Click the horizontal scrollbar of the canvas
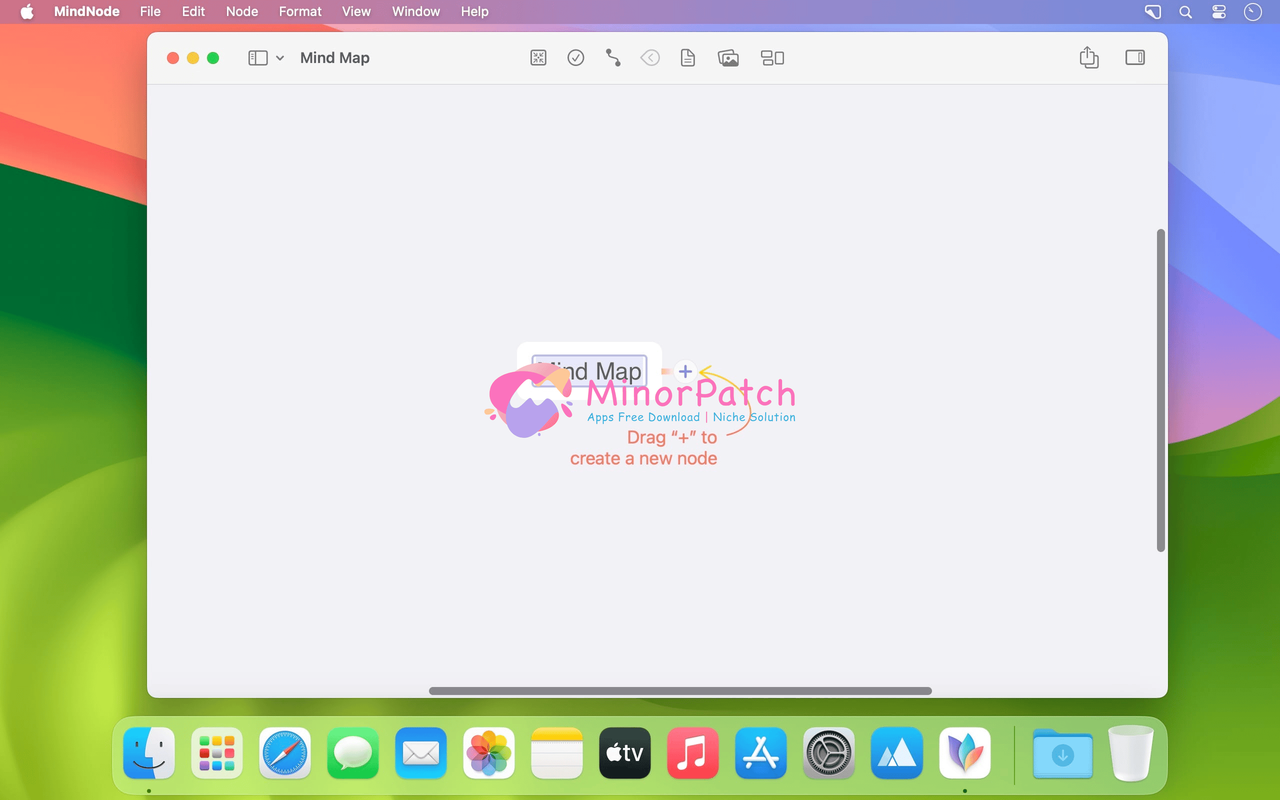 point(680,691)
